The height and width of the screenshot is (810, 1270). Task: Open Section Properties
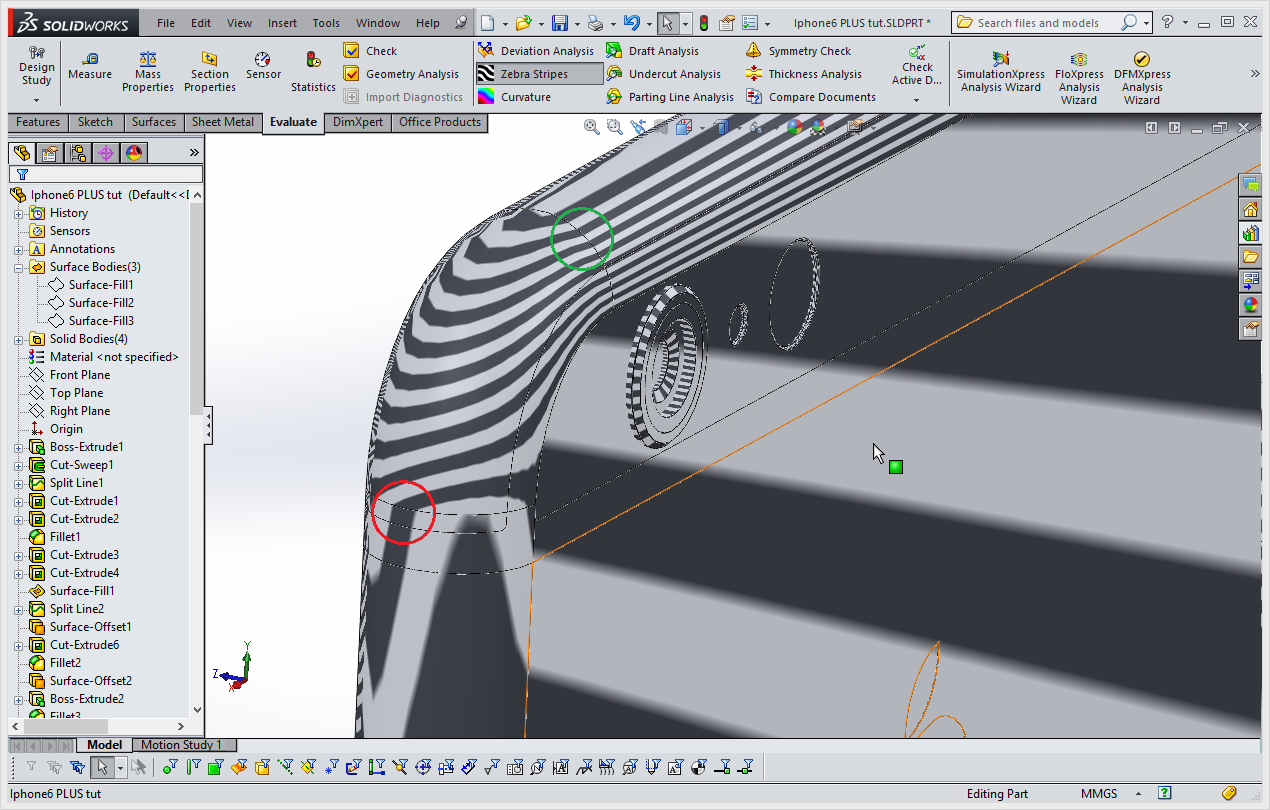(210, 72)
